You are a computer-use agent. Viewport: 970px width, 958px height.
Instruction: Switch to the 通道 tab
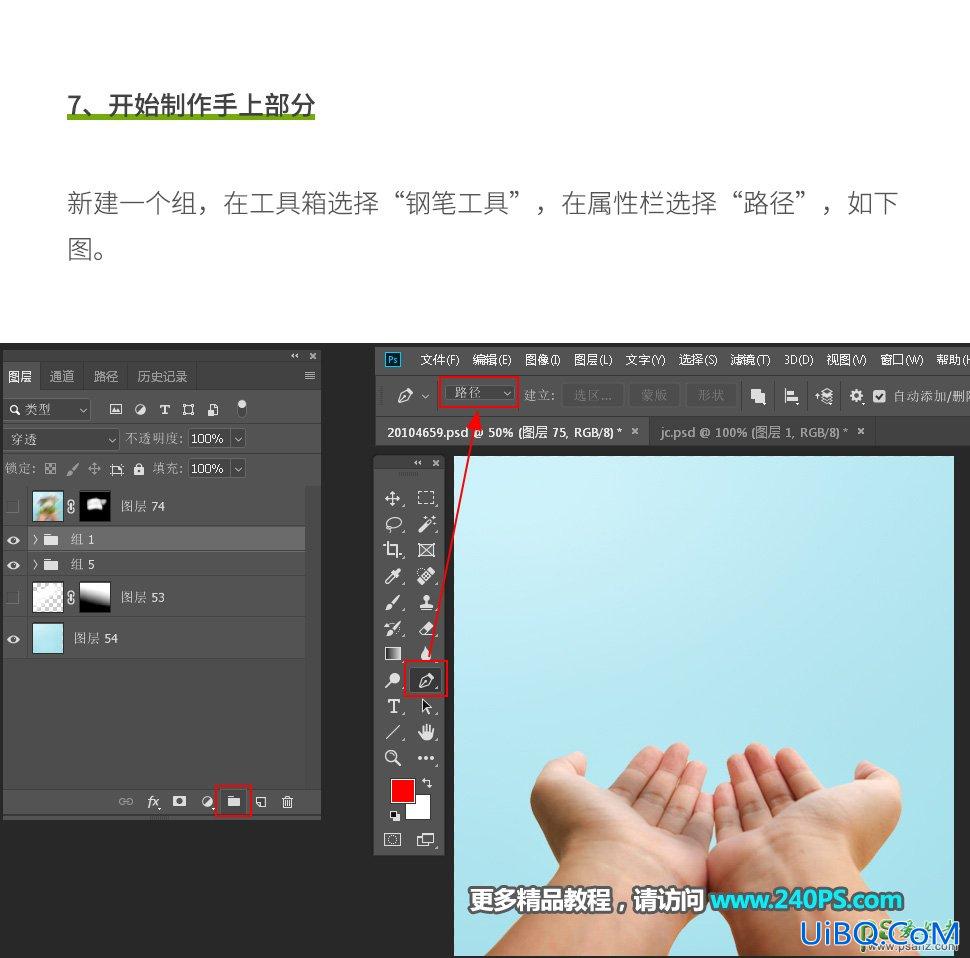(x=61, y=377)
